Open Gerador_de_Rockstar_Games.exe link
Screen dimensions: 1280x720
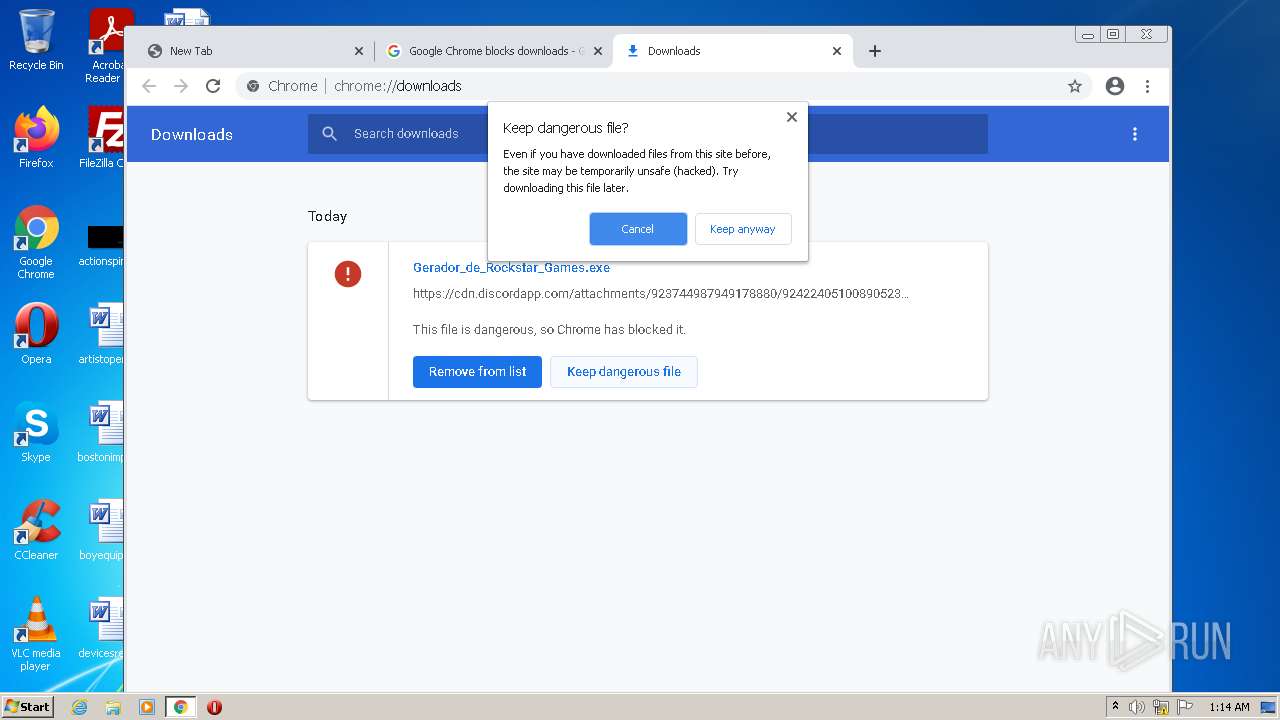511,268
